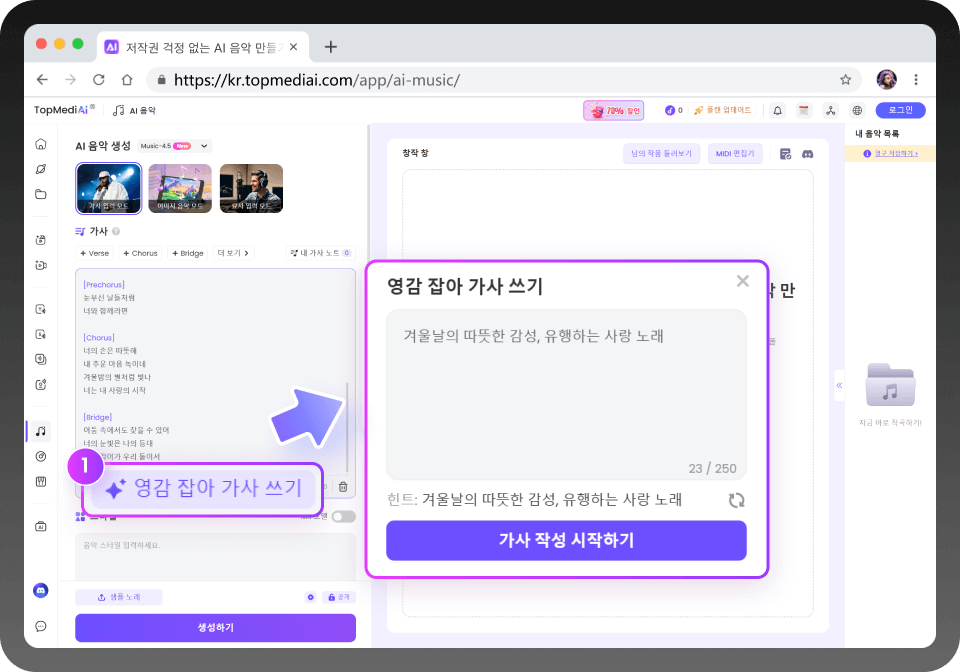Expand 더 보기 lyric section options

coord(230,253)
